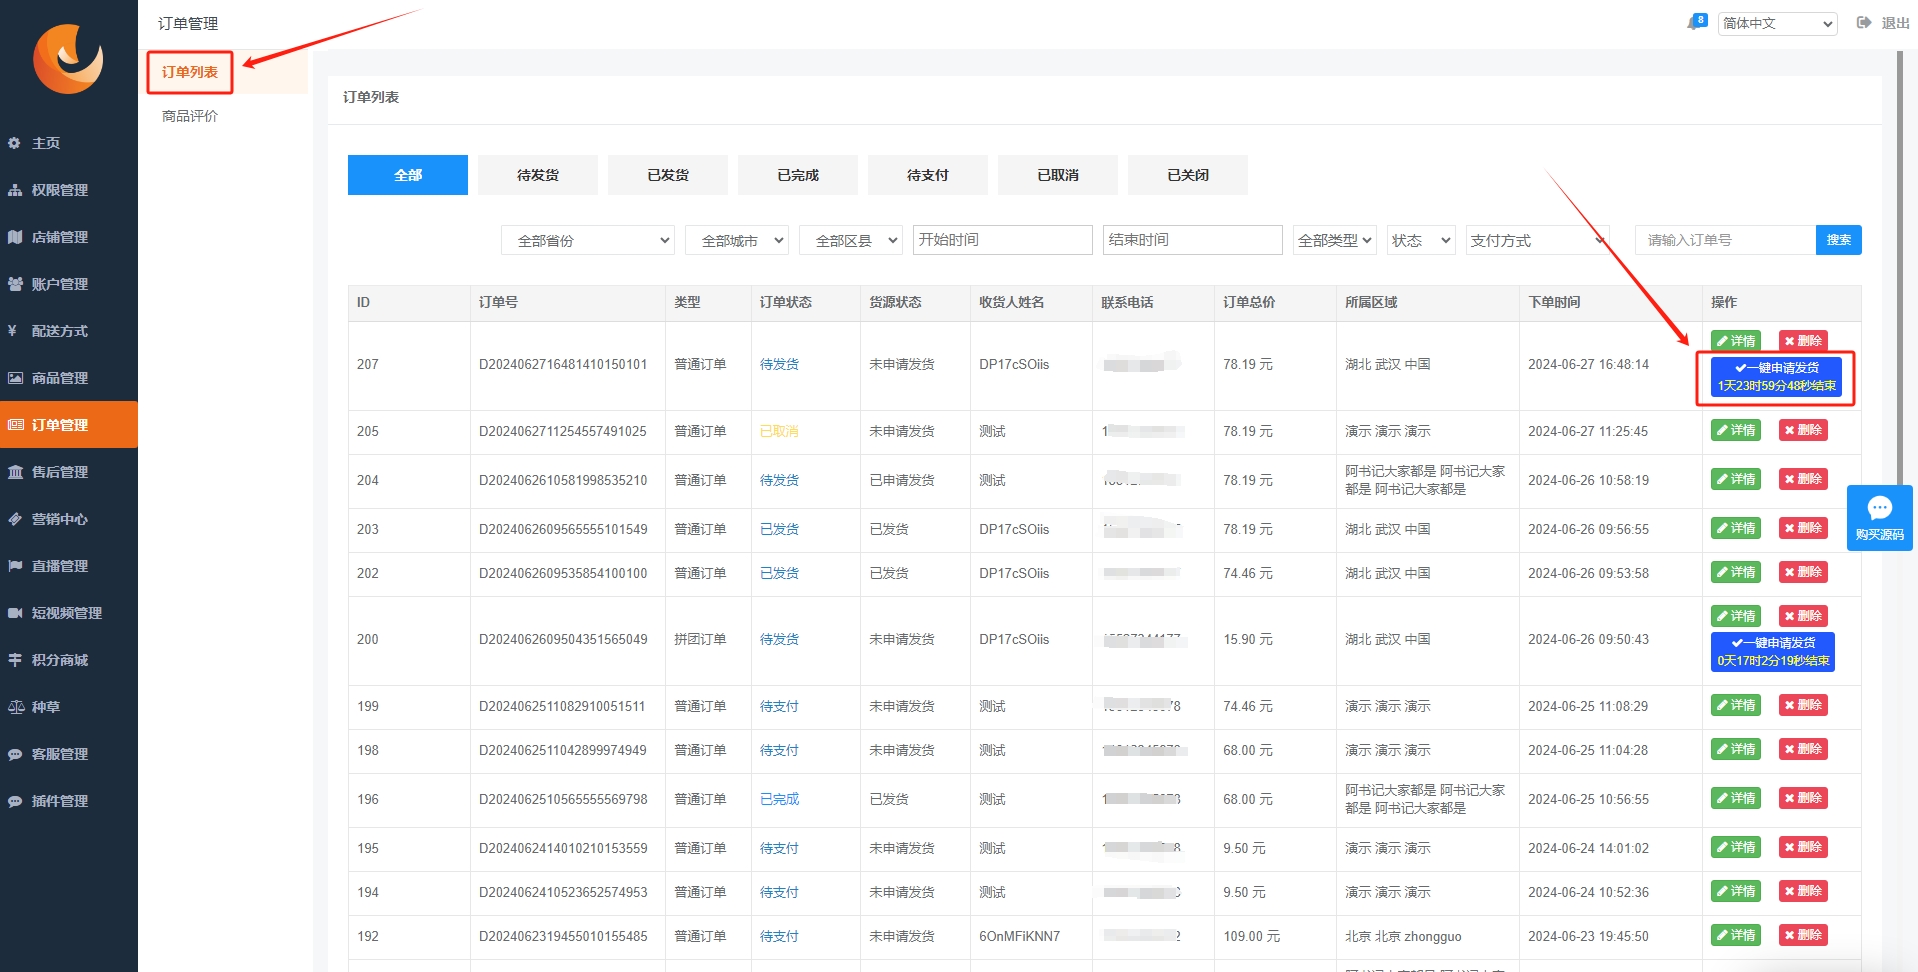Image resolution: width=1918 pixels, height=972 pixels.
Task: Select the 全部 order tab
Action: point(408,175)
